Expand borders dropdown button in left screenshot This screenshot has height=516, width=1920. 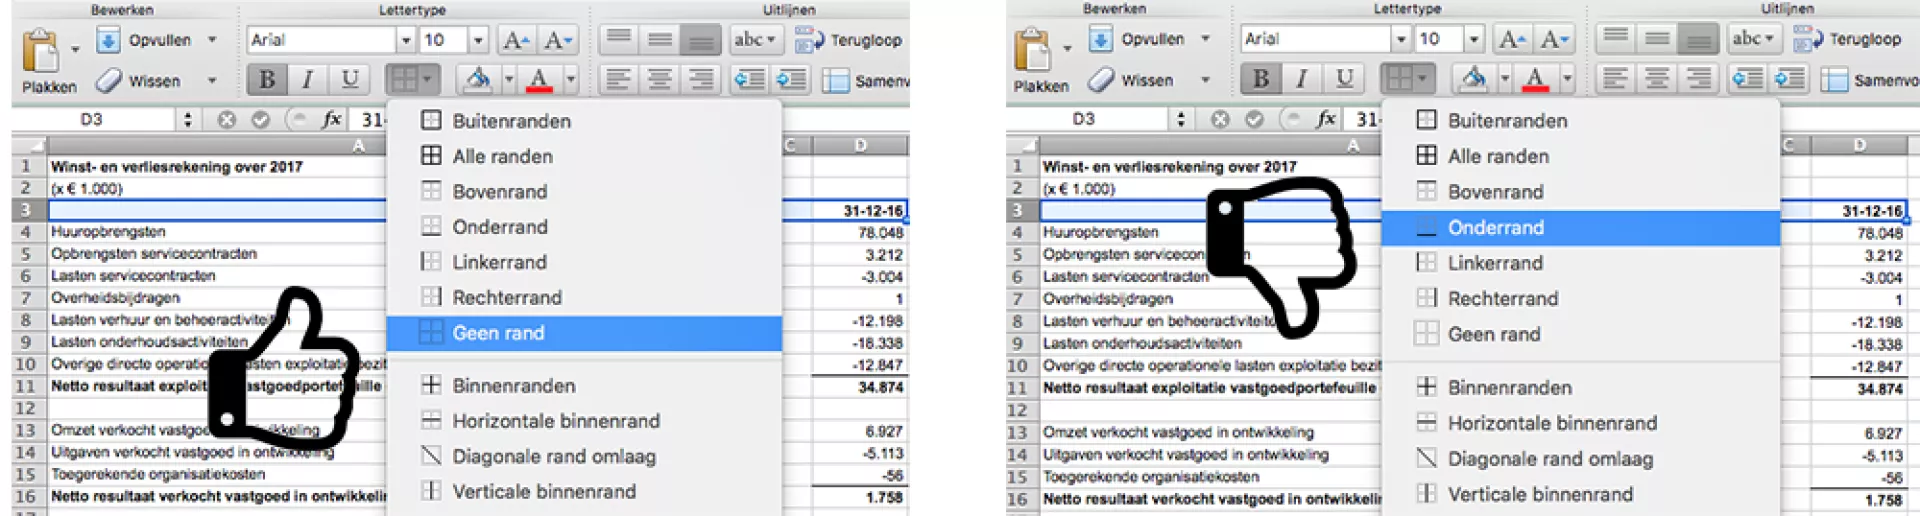pos(427,80)
